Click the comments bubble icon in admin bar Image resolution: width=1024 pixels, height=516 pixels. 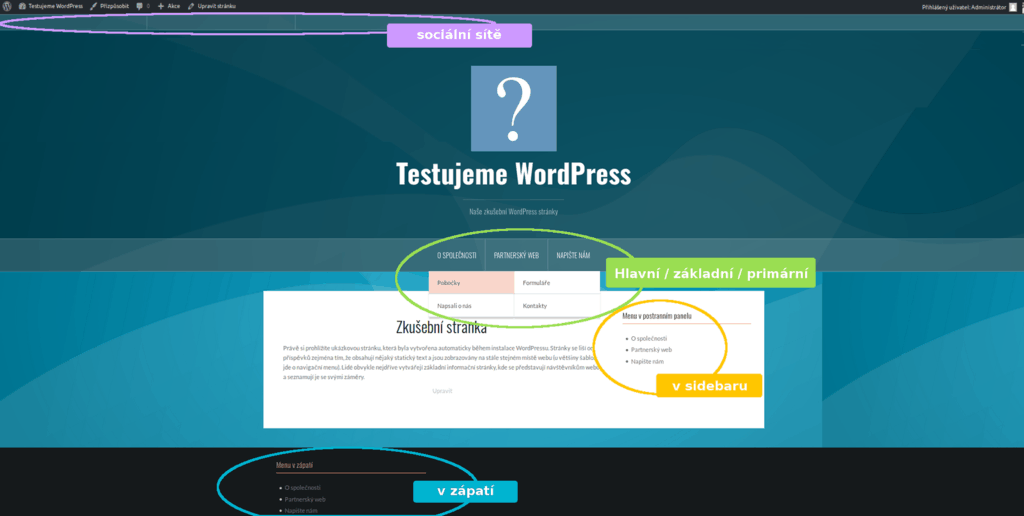pos(139,6)
